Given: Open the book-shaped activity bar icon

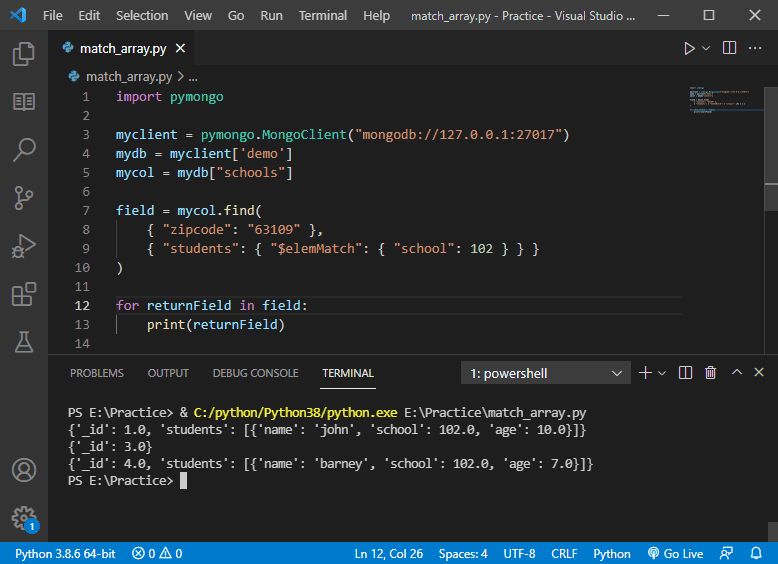Looking at the screenshot, I should click(23, 102).
